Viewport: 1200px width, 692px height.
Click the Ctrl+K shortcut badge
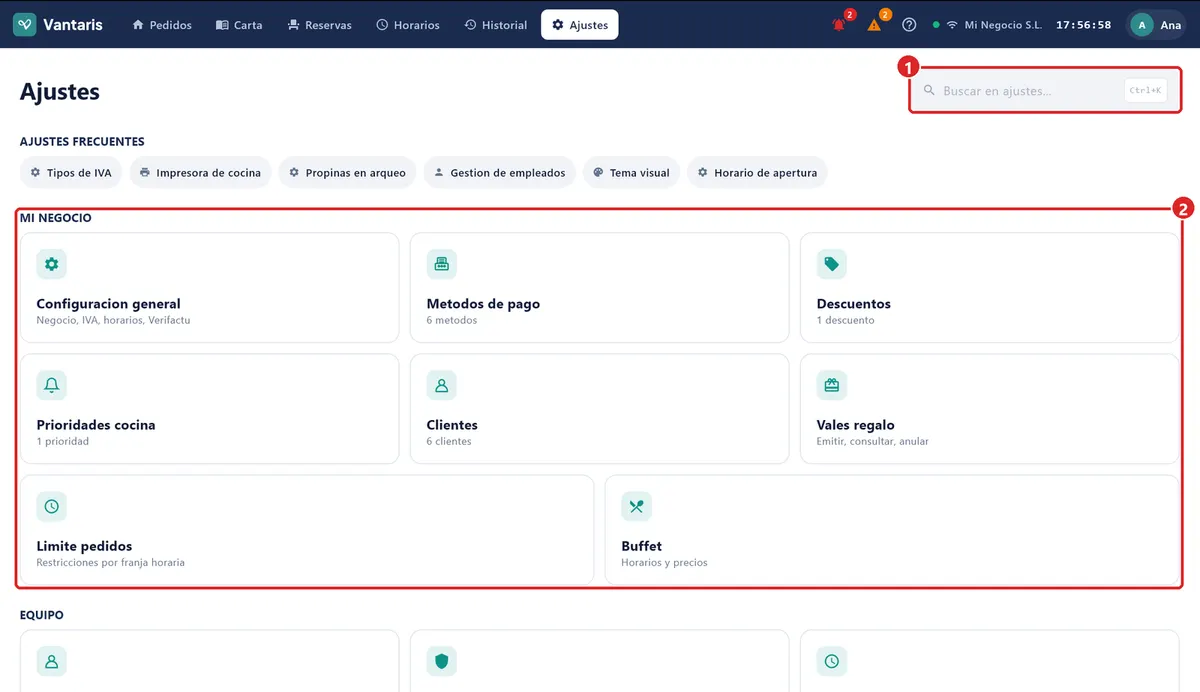click(x=1145, y=91)
